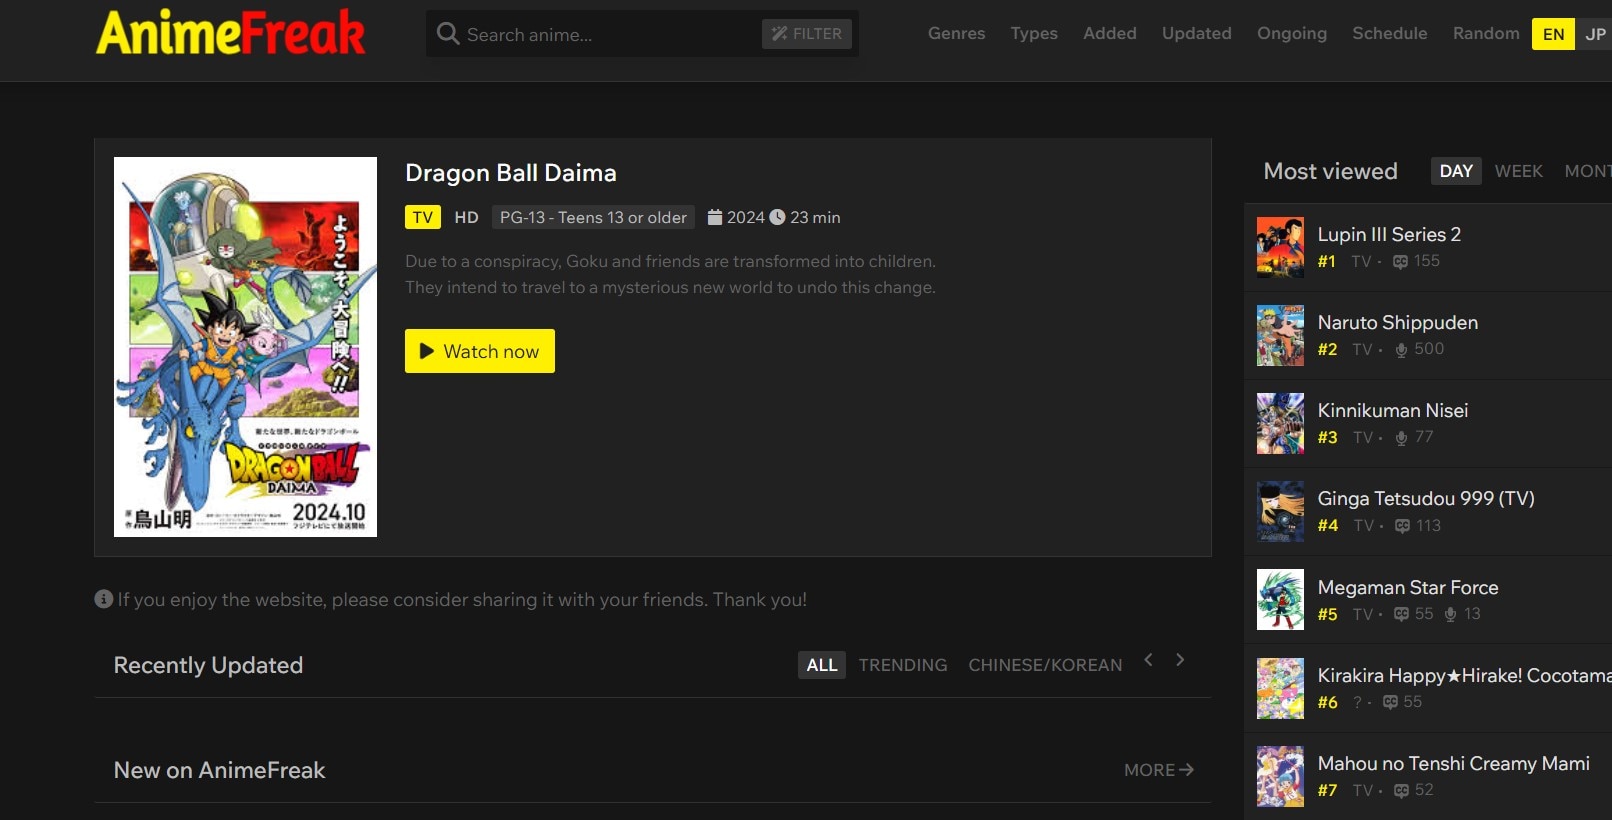This screenshot has height=820, width=1612.
Task: Click the Dragon Ball Daima poster
Action: [245, 347]
